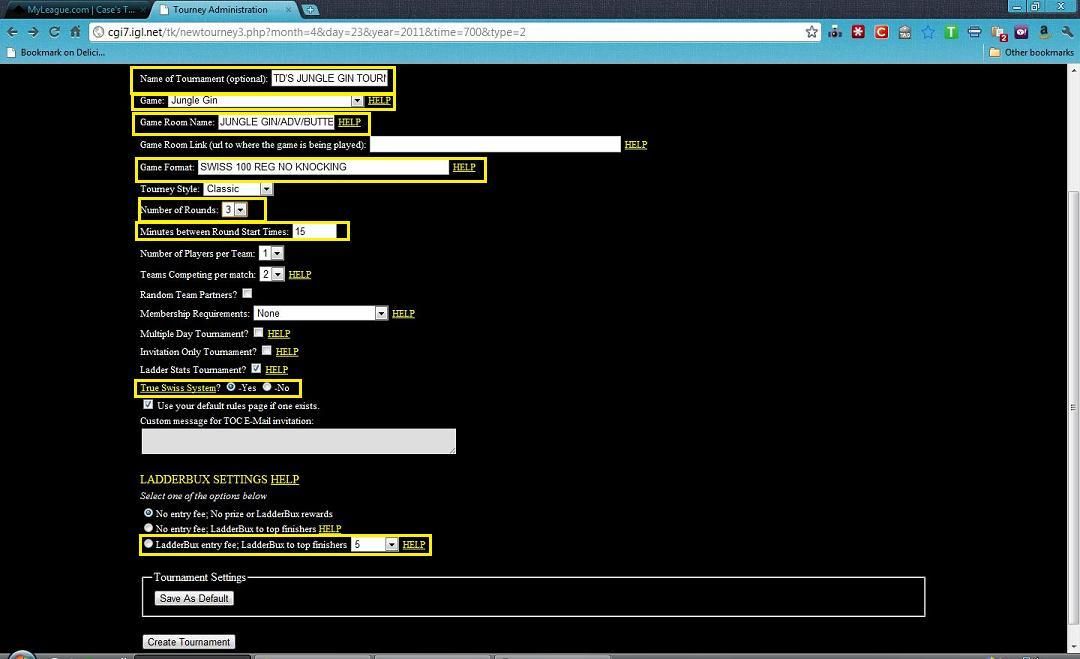This screenshot has height=659, width=1080.
Task: Go back with the browser back arrow
Action: point(12,32)
